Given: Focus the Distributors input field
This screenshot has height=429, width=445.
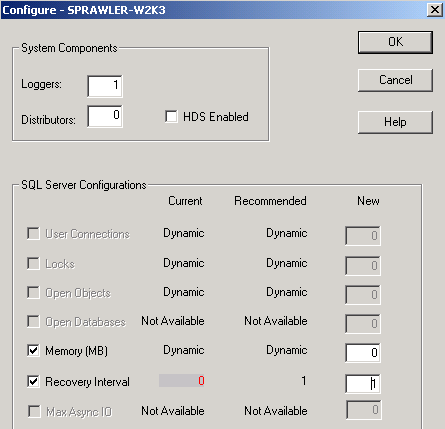Looking at the screenshot, I should [105, 116].
